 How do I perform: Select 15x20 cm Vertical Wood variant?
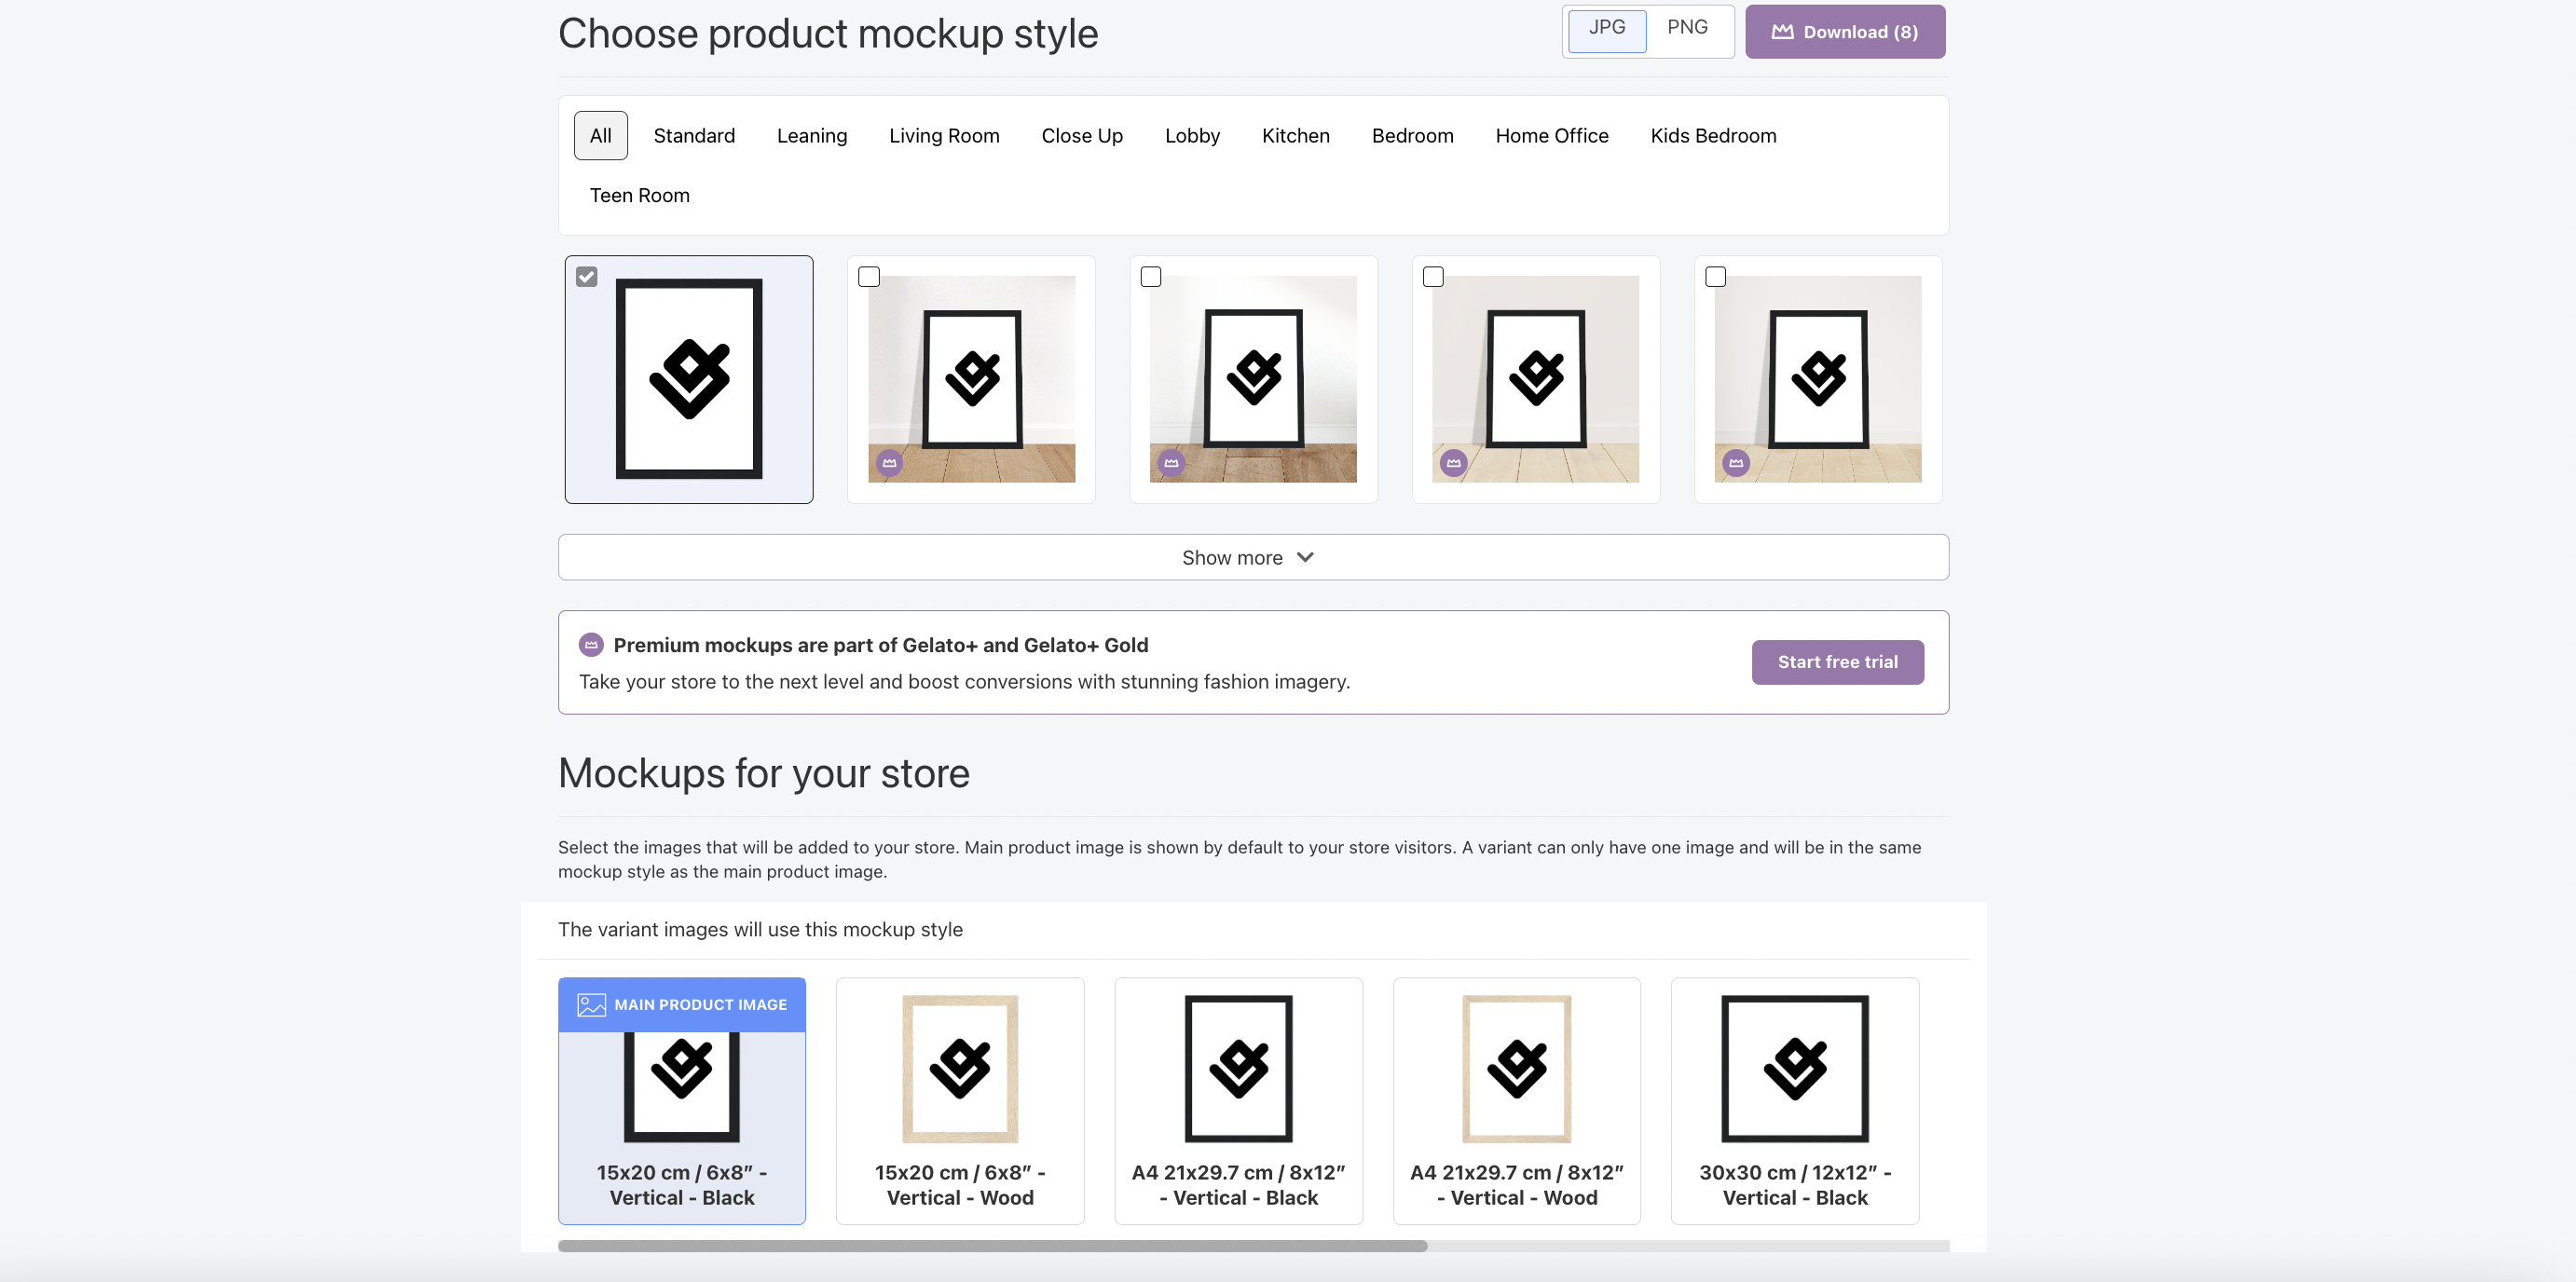960,1101
